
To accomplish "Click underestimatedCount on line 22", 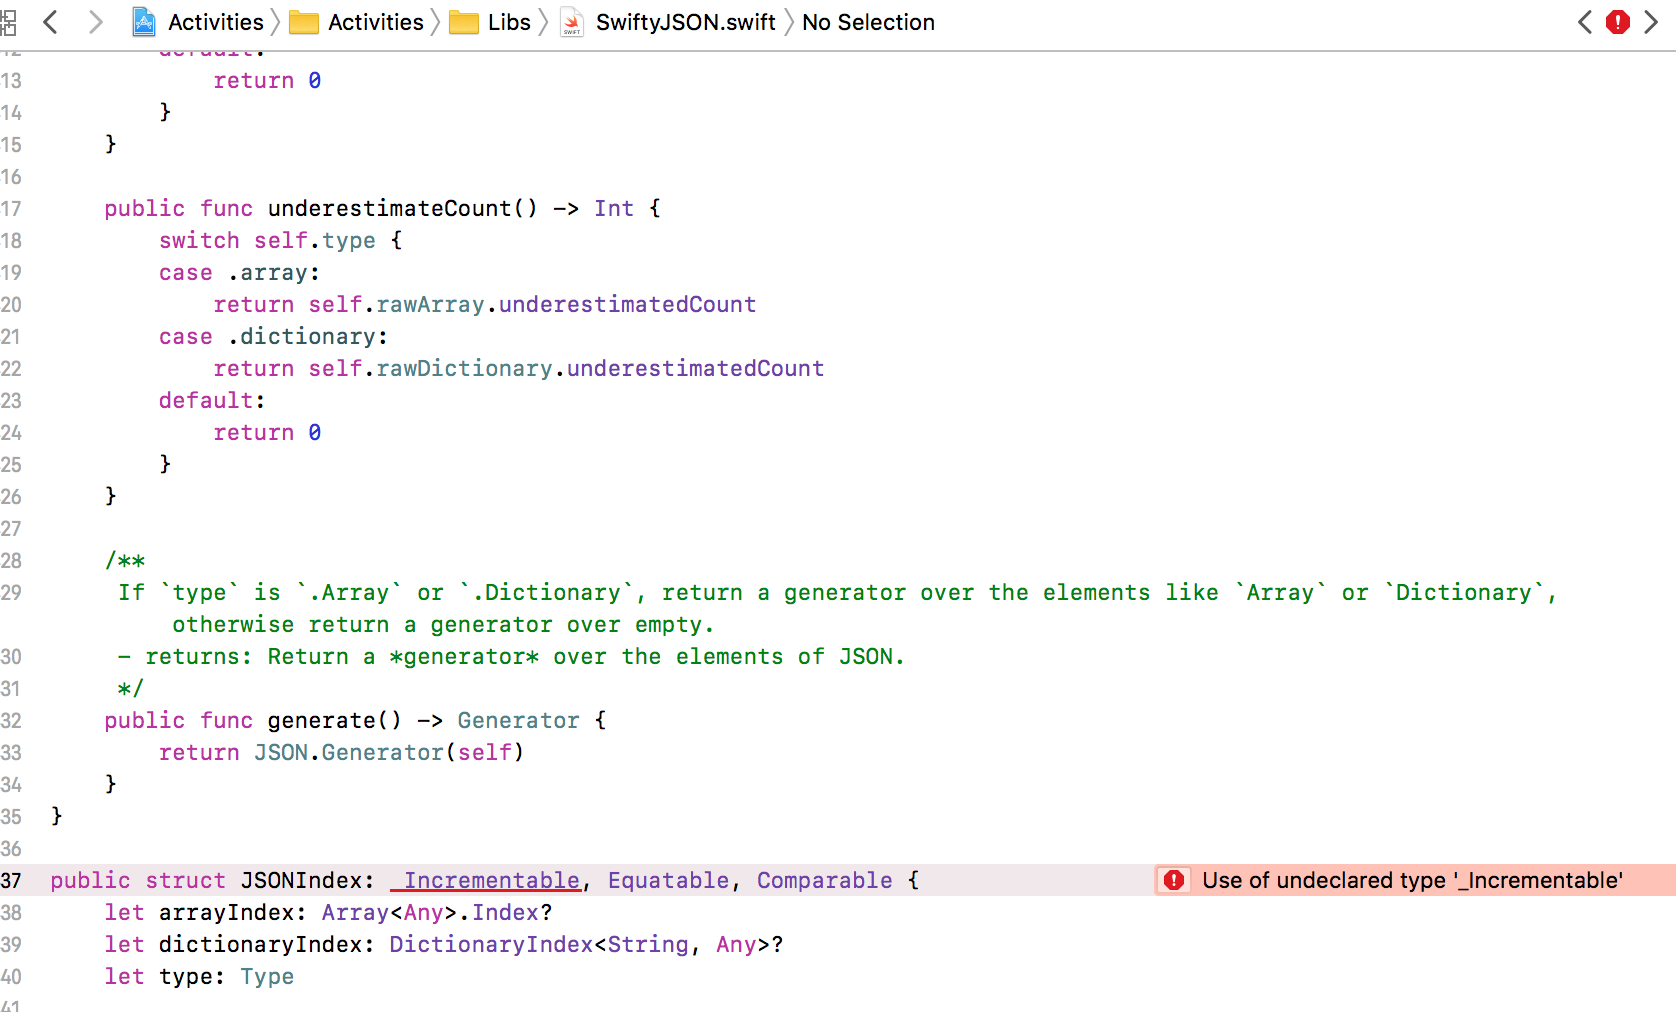I will click(x=696, y=368).
